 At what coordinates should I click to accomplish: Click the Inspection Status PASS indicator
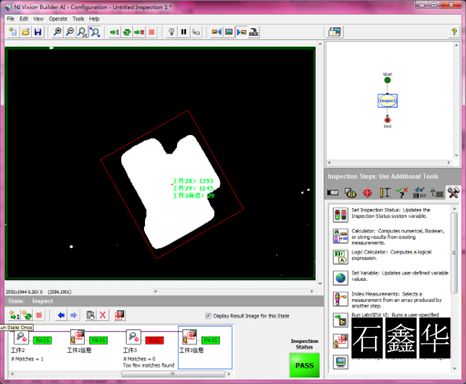click(305, 365)
